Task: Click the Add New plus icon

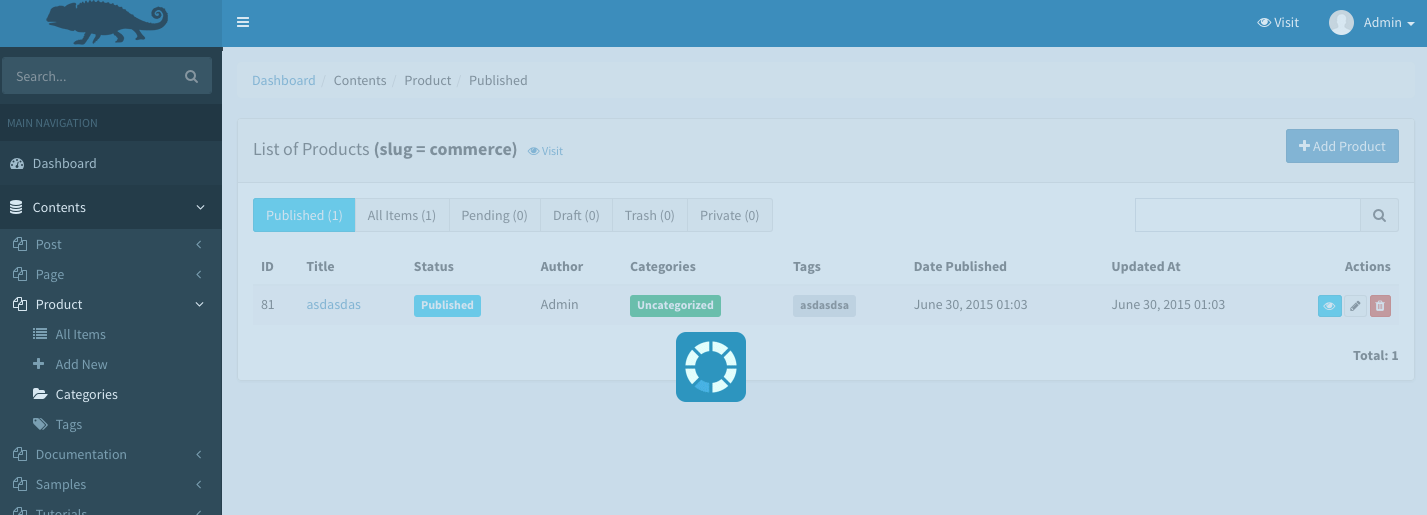Action: coord(39,364)
